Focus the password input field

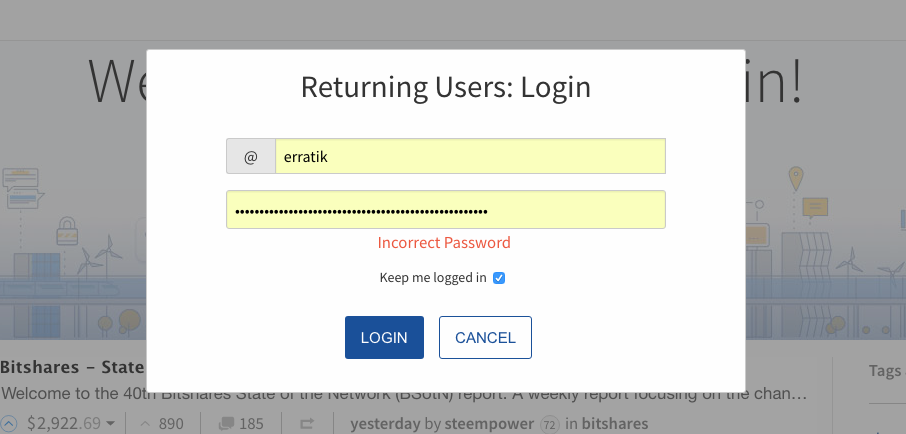(446, 210)
